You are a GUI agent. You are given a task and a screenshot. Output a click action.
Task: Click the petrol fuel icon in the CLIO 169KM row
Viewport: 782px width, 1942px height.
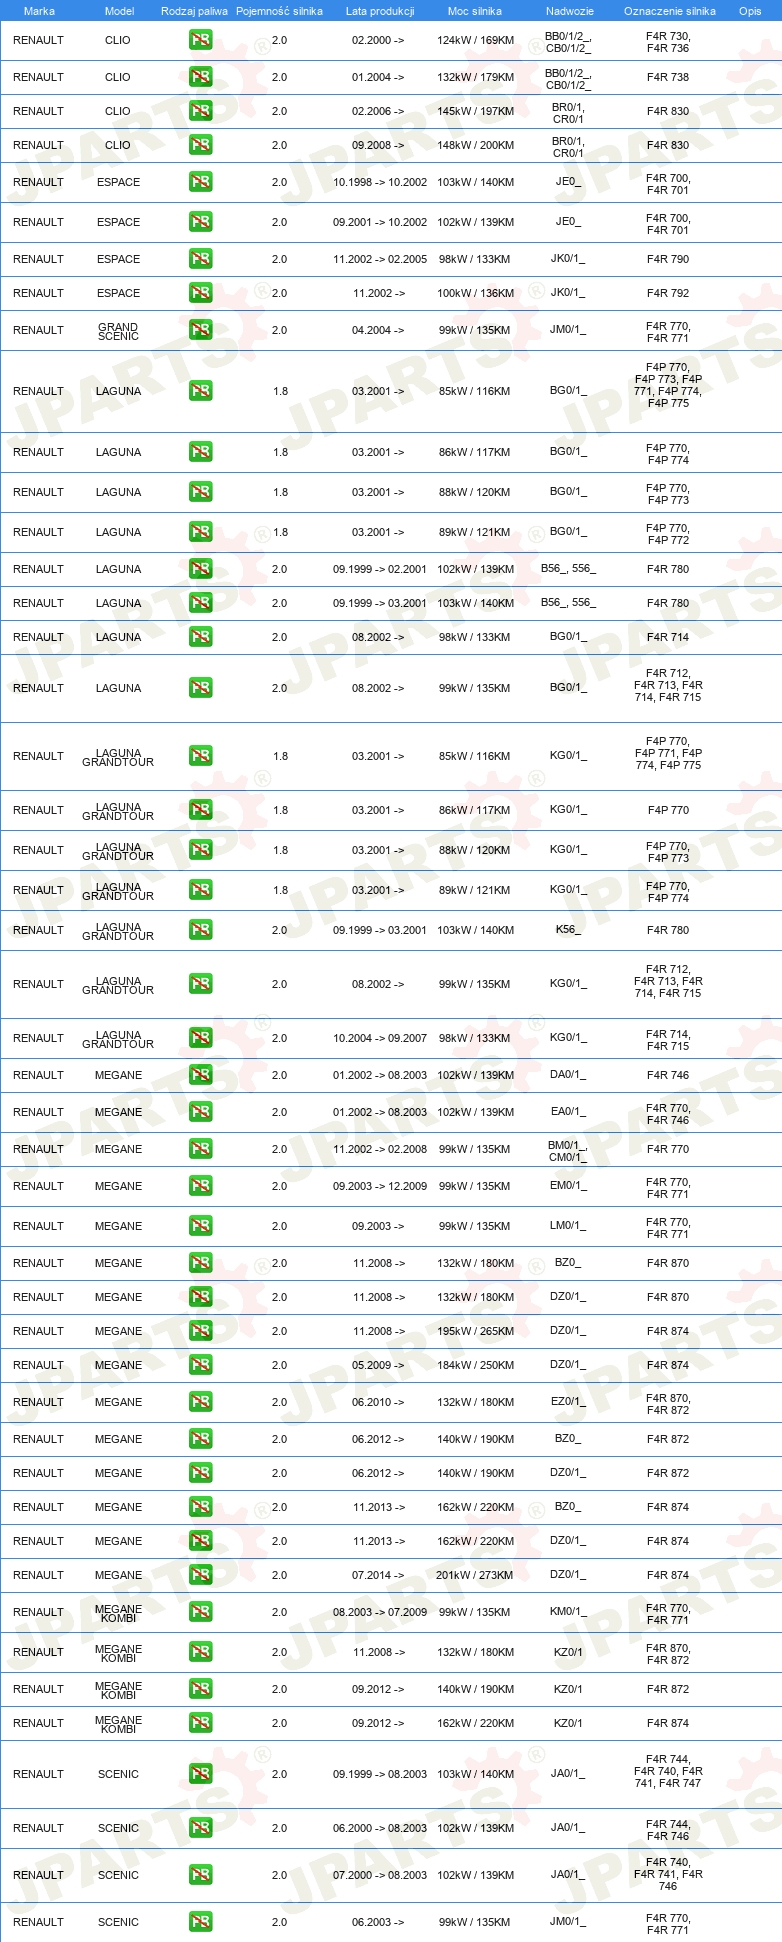(200, 41)
